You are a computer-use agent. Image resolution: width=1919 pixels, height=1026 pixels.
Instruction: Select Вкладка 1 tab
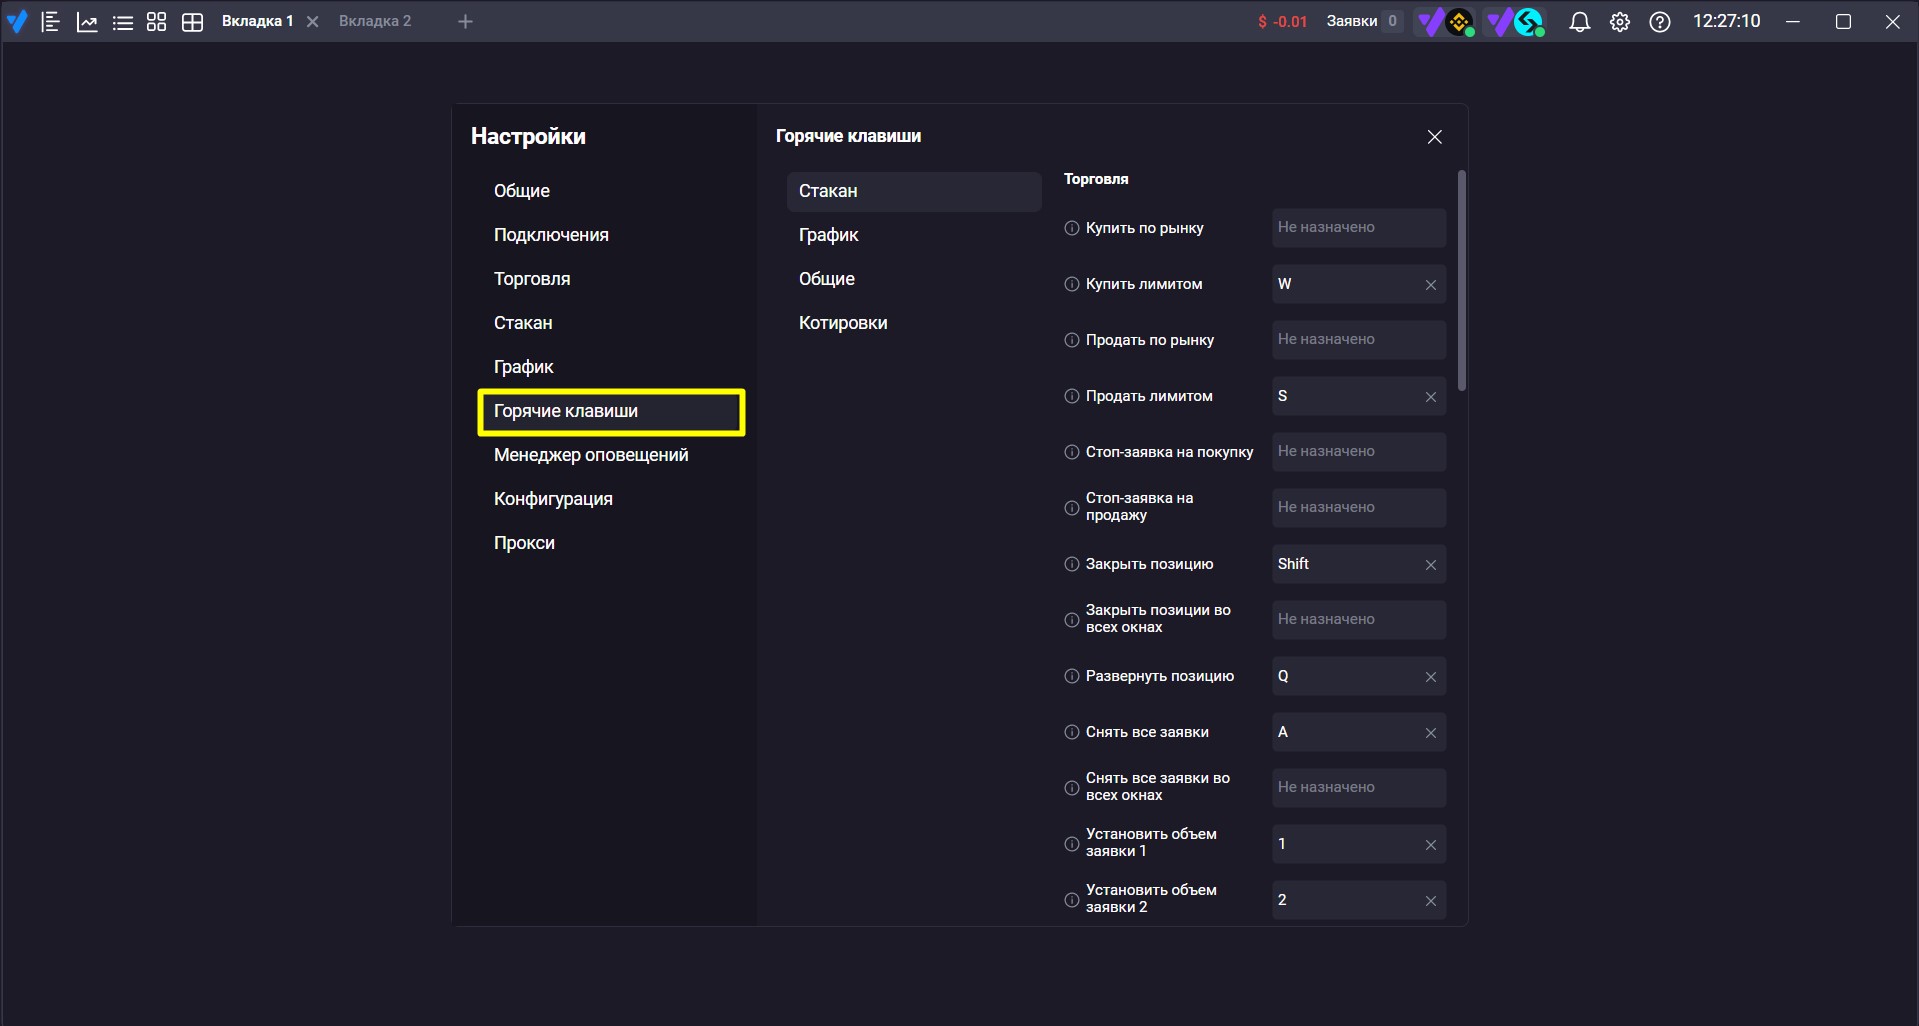tap(257, 21)
